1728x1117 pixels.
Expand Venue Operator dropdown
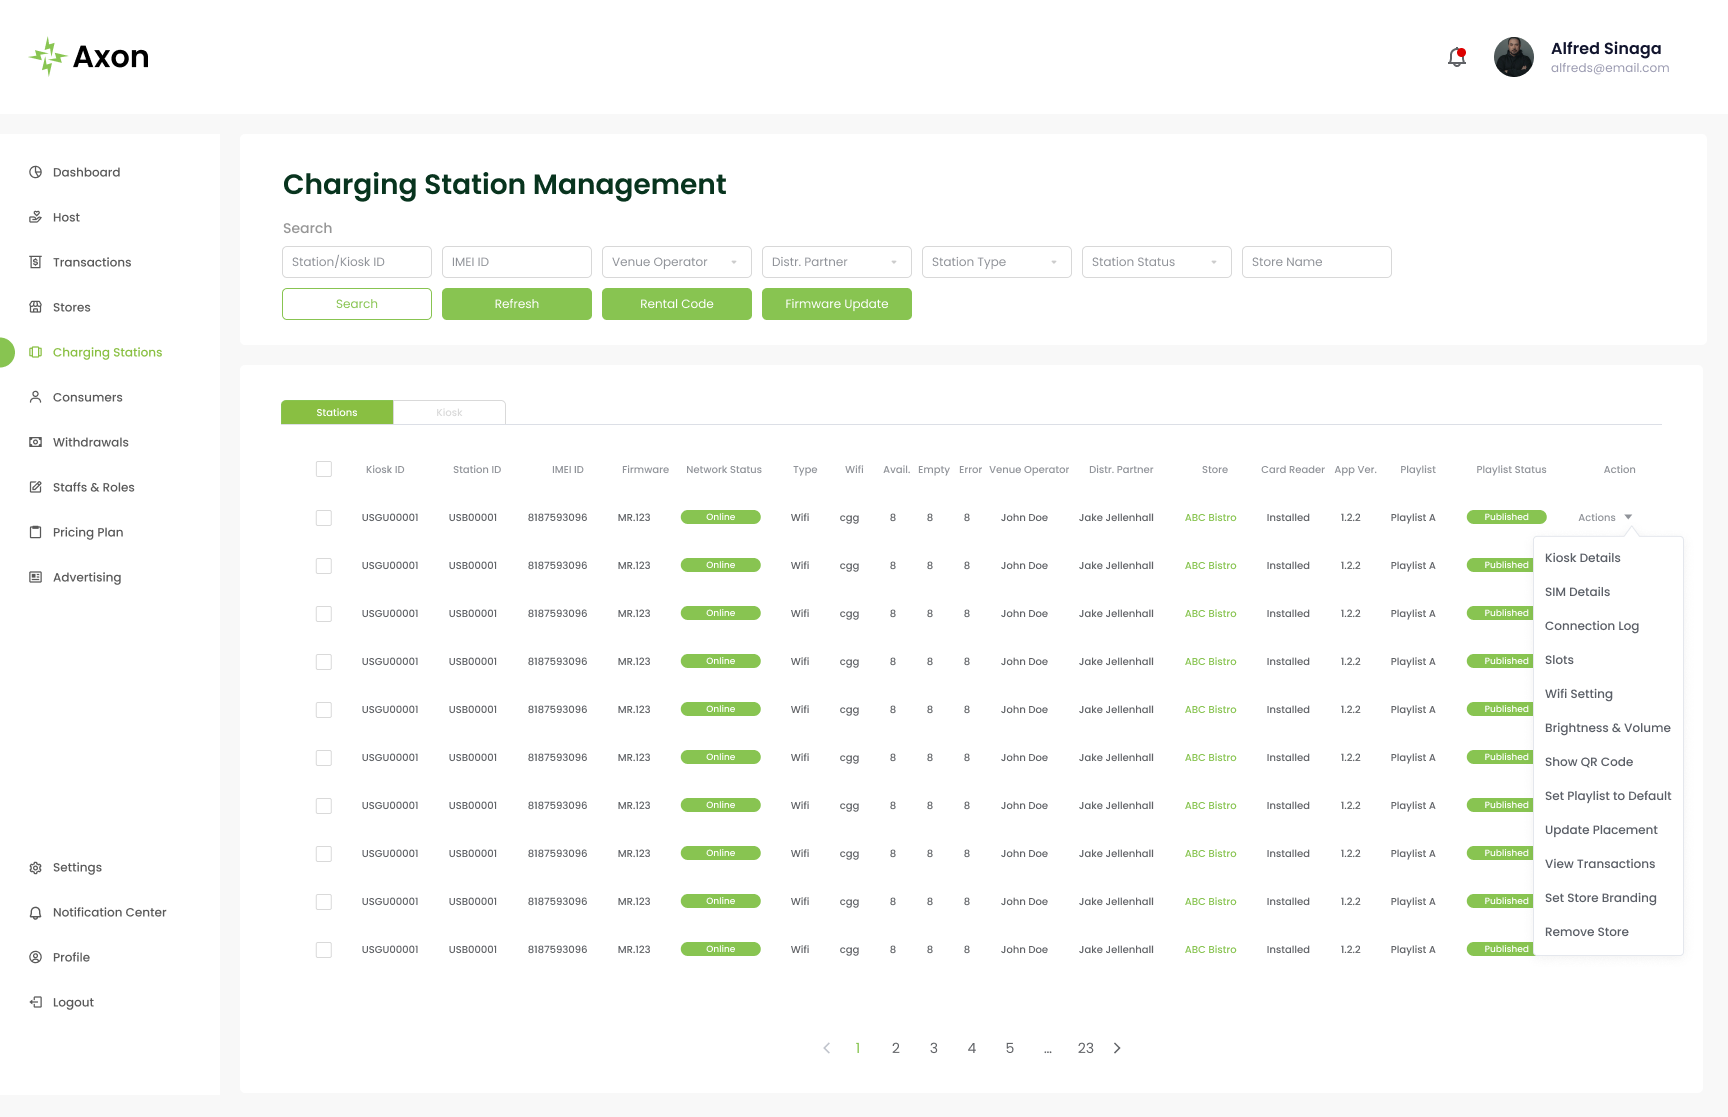coord(677,262)
